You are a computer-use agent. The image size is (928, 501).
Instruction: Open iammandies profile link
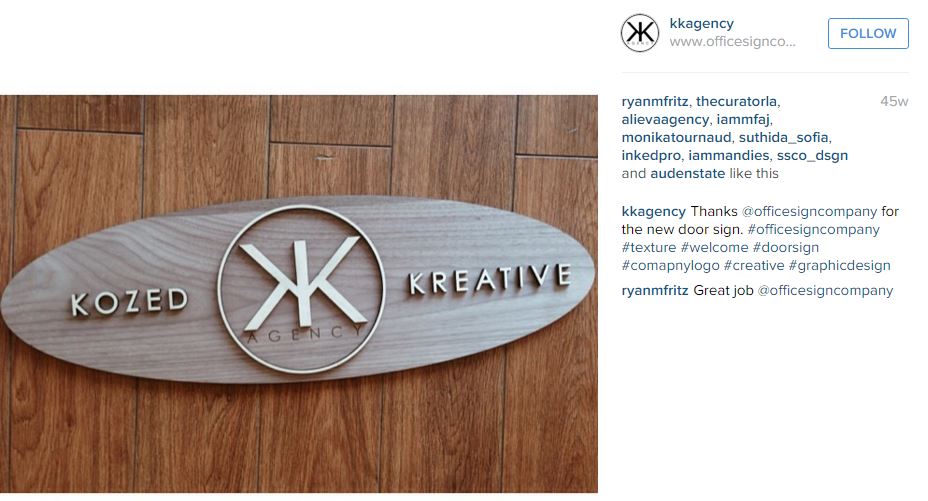(729, 156)
